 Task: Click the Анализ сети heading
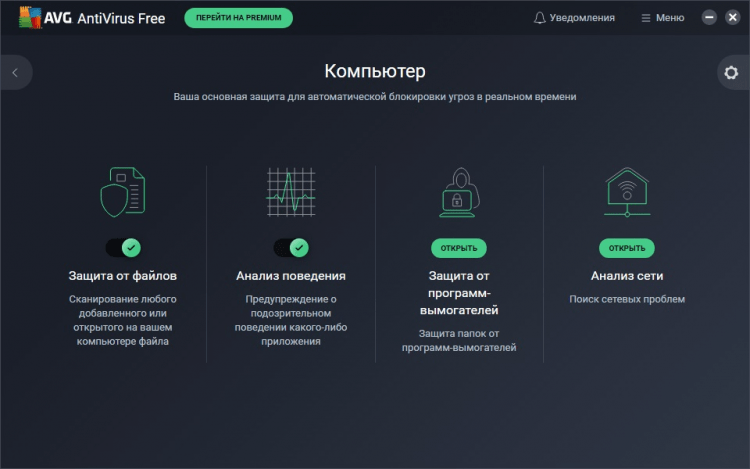pyautogui.click(x=627, y=276)
